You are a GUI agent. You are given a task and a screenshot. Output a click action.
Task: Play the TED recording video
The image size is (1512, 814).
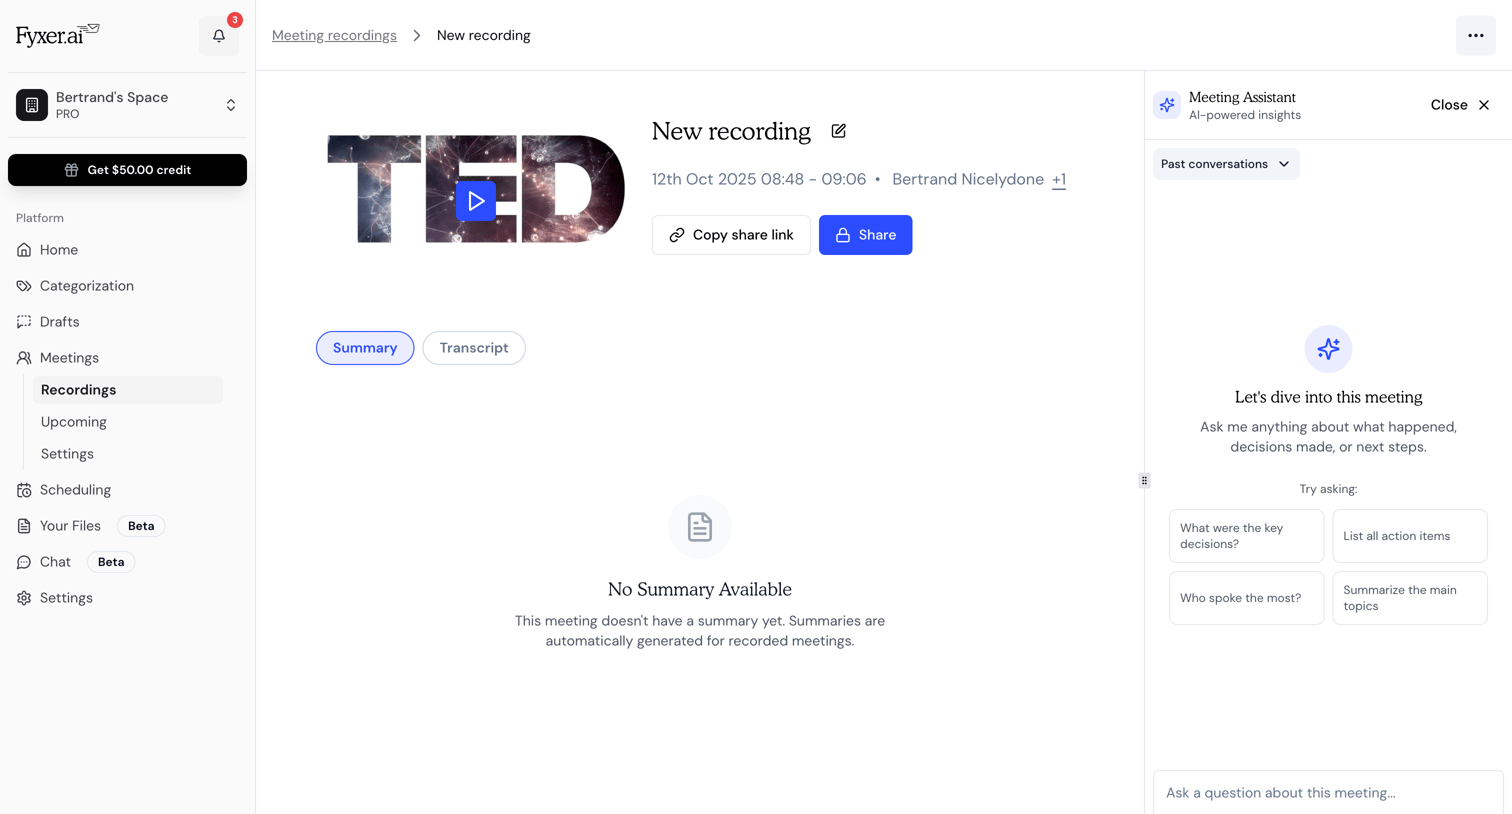click(x=476, y=201)
